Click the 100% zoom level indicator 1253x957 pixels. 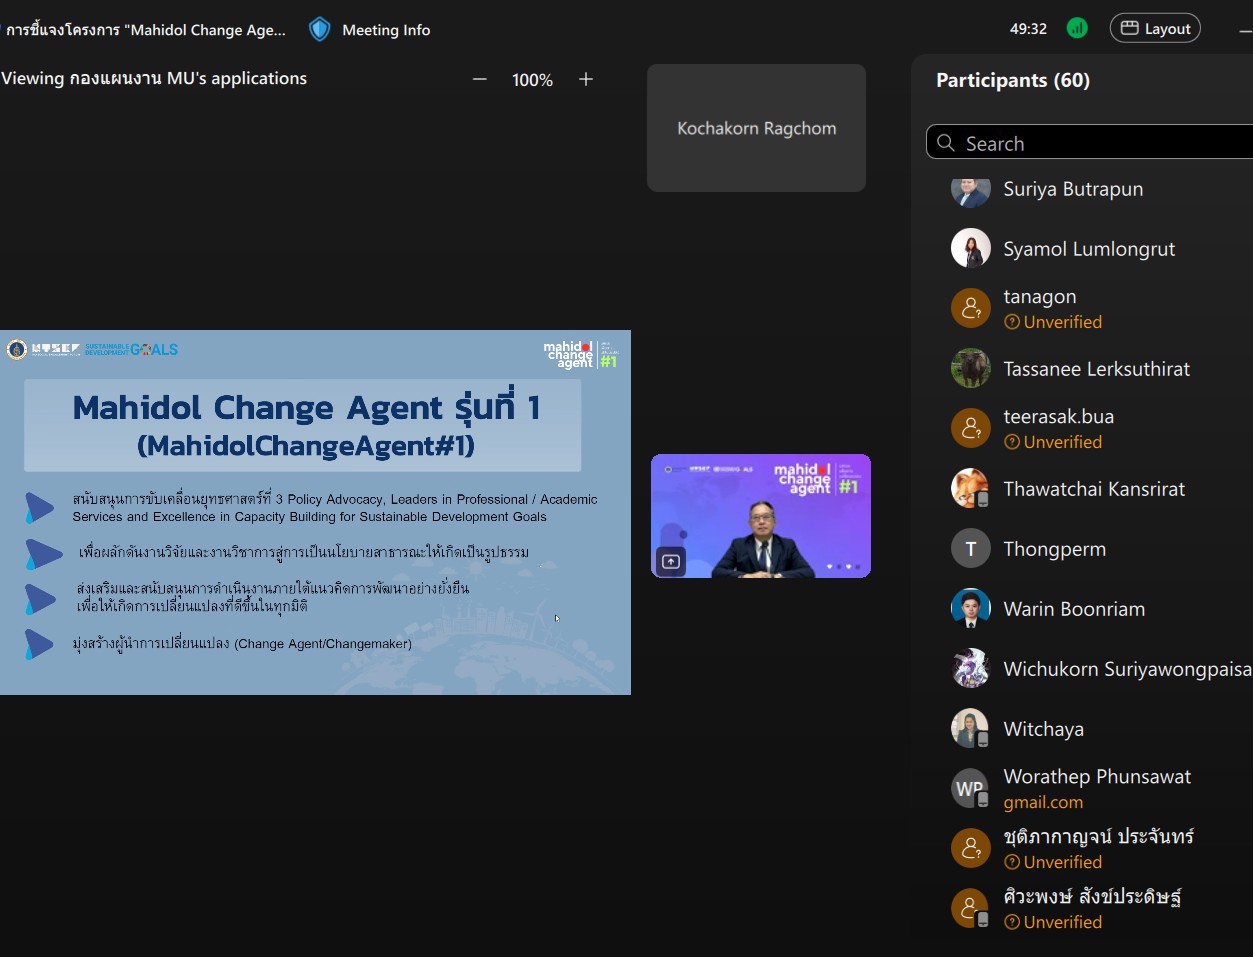(532, 80)
